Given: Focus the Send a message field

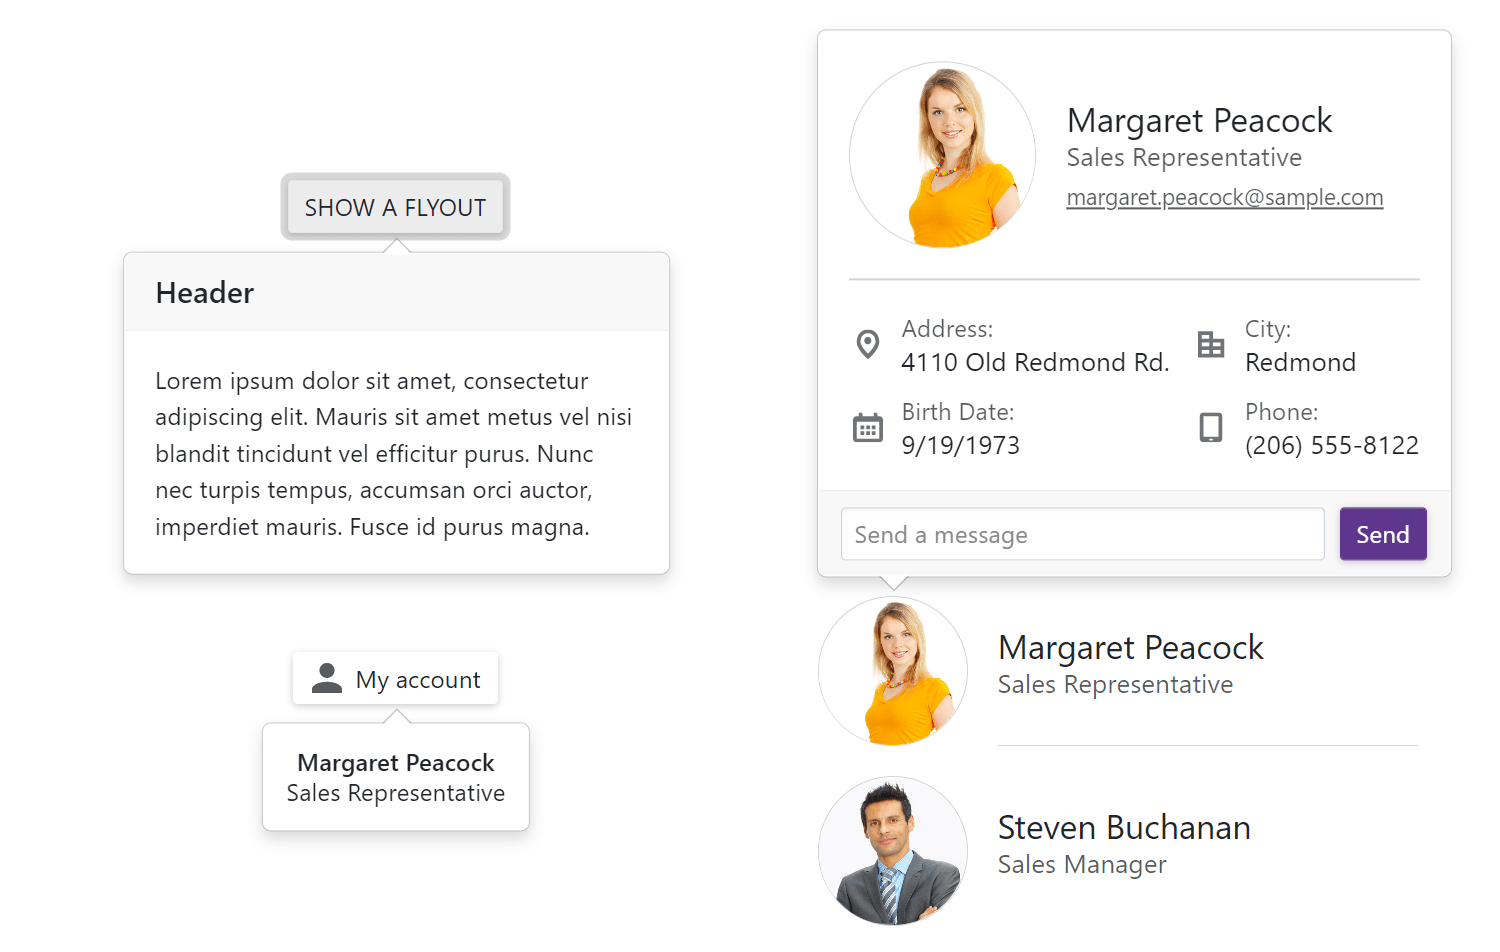Looking at the screenshot, I should (x=1082, y=534).
